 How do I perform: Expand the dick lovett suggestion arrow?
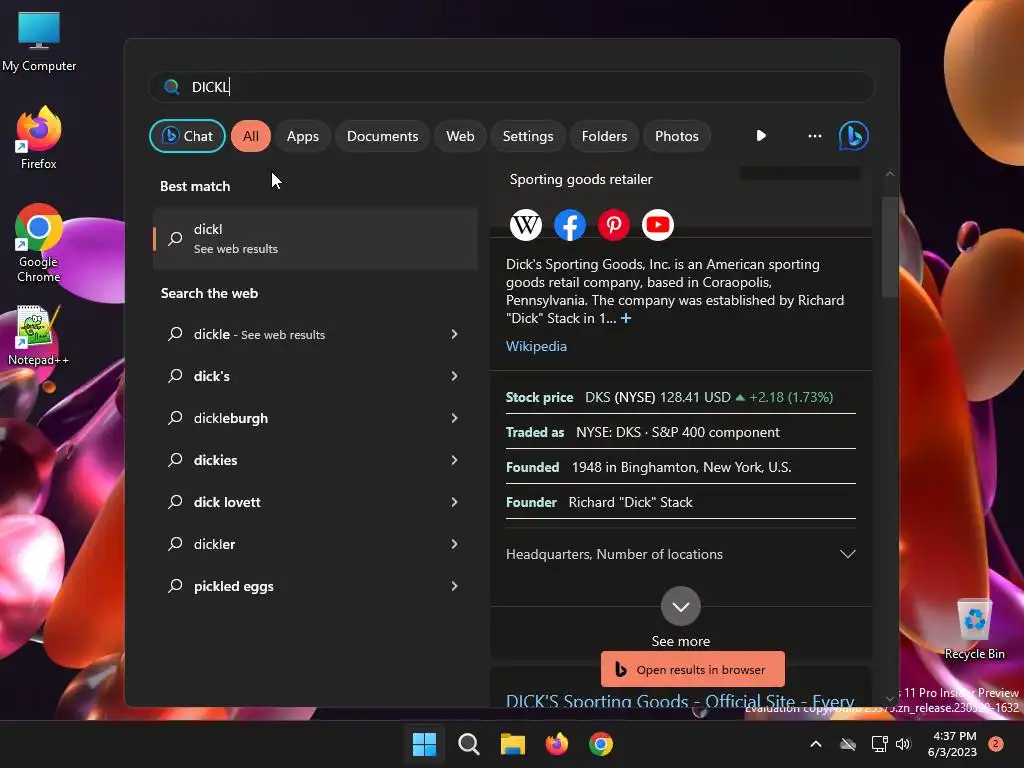pyautogui.click(x=455, y=502)
